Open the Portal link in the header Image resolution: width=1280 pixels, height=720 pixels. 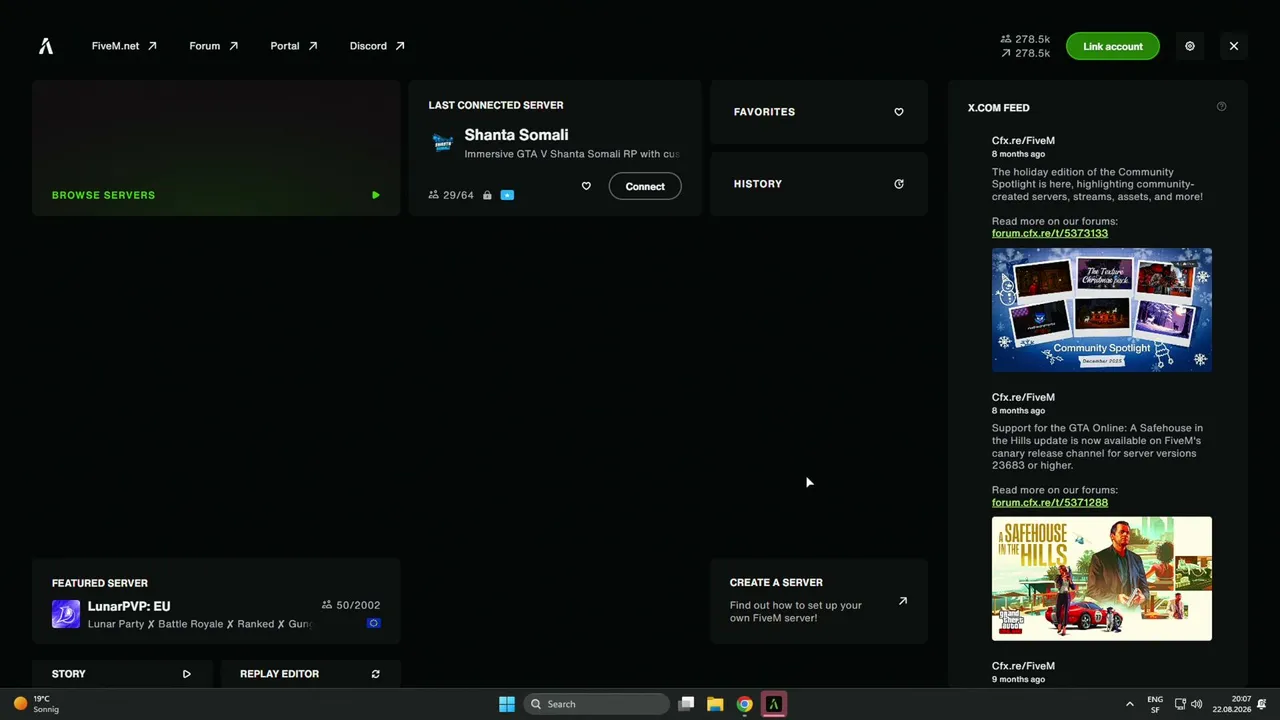293,46
